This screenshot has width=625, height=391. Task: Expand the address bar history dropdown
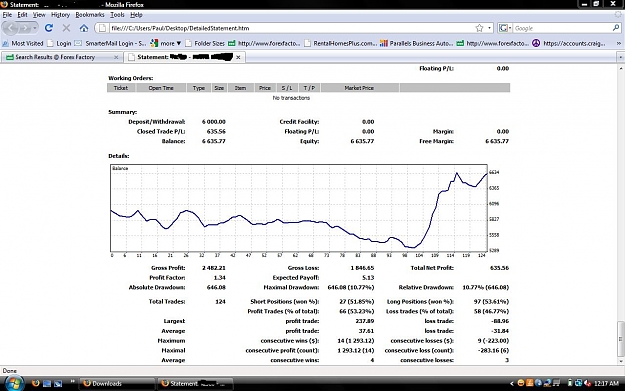click(x=489, y=28)
